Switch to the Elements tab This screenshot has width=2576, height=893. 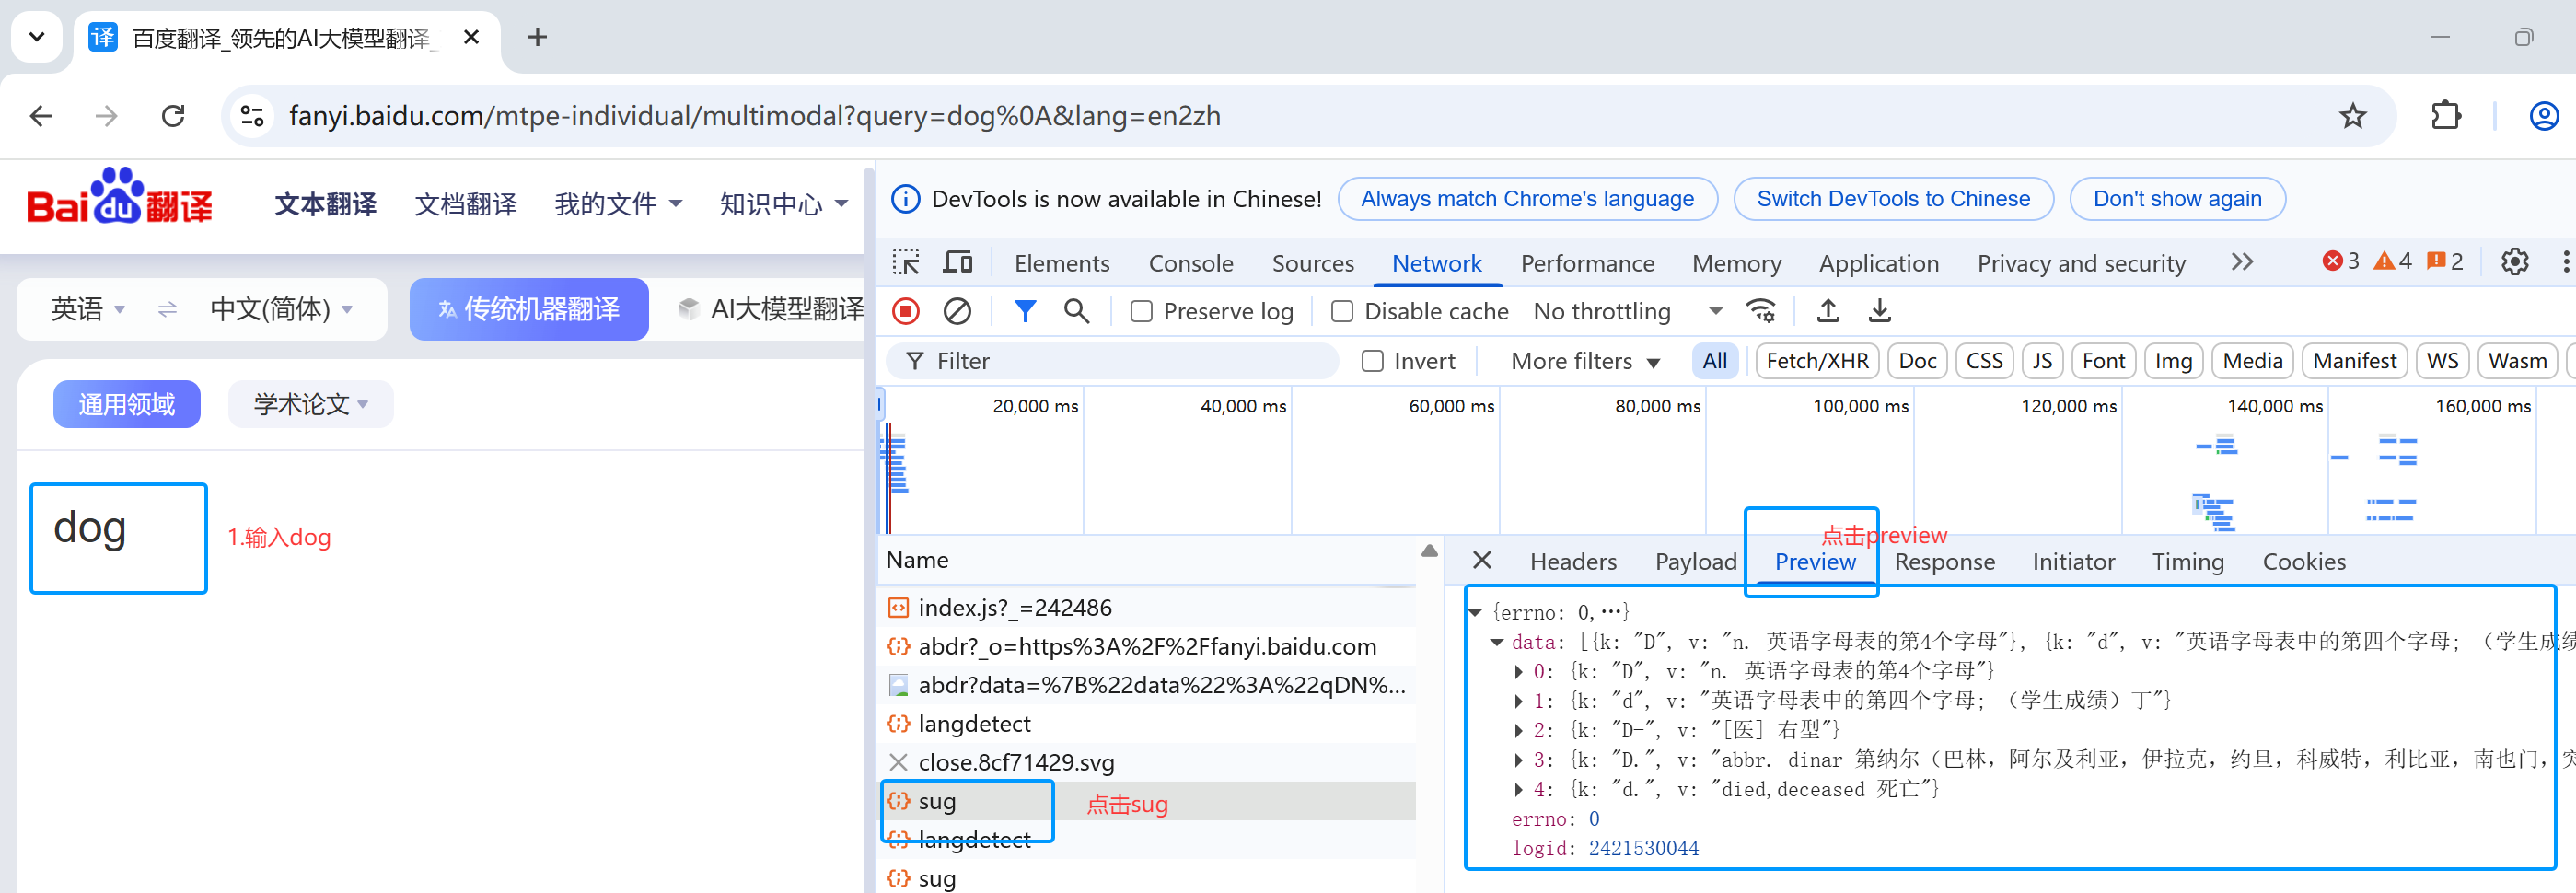[1061, 263]
